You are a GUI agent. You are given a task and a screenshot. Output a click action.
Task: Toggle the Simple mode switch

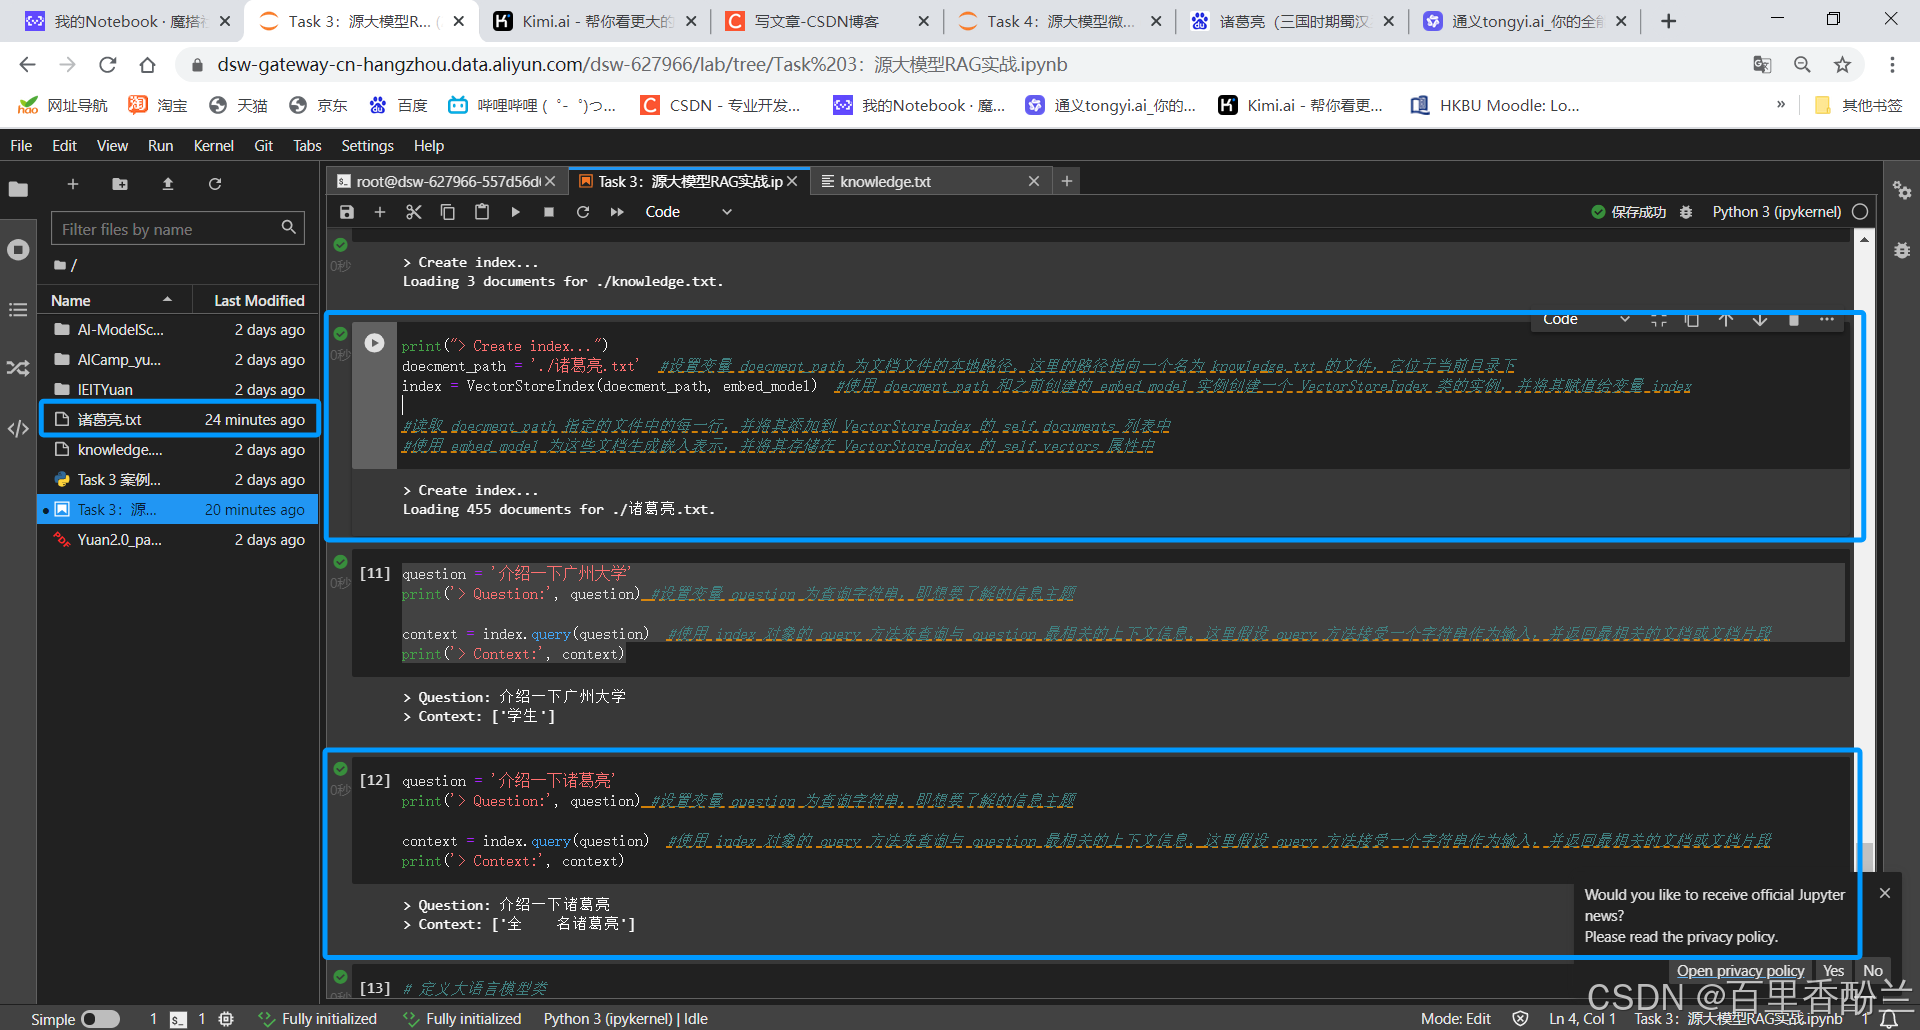100,1019
